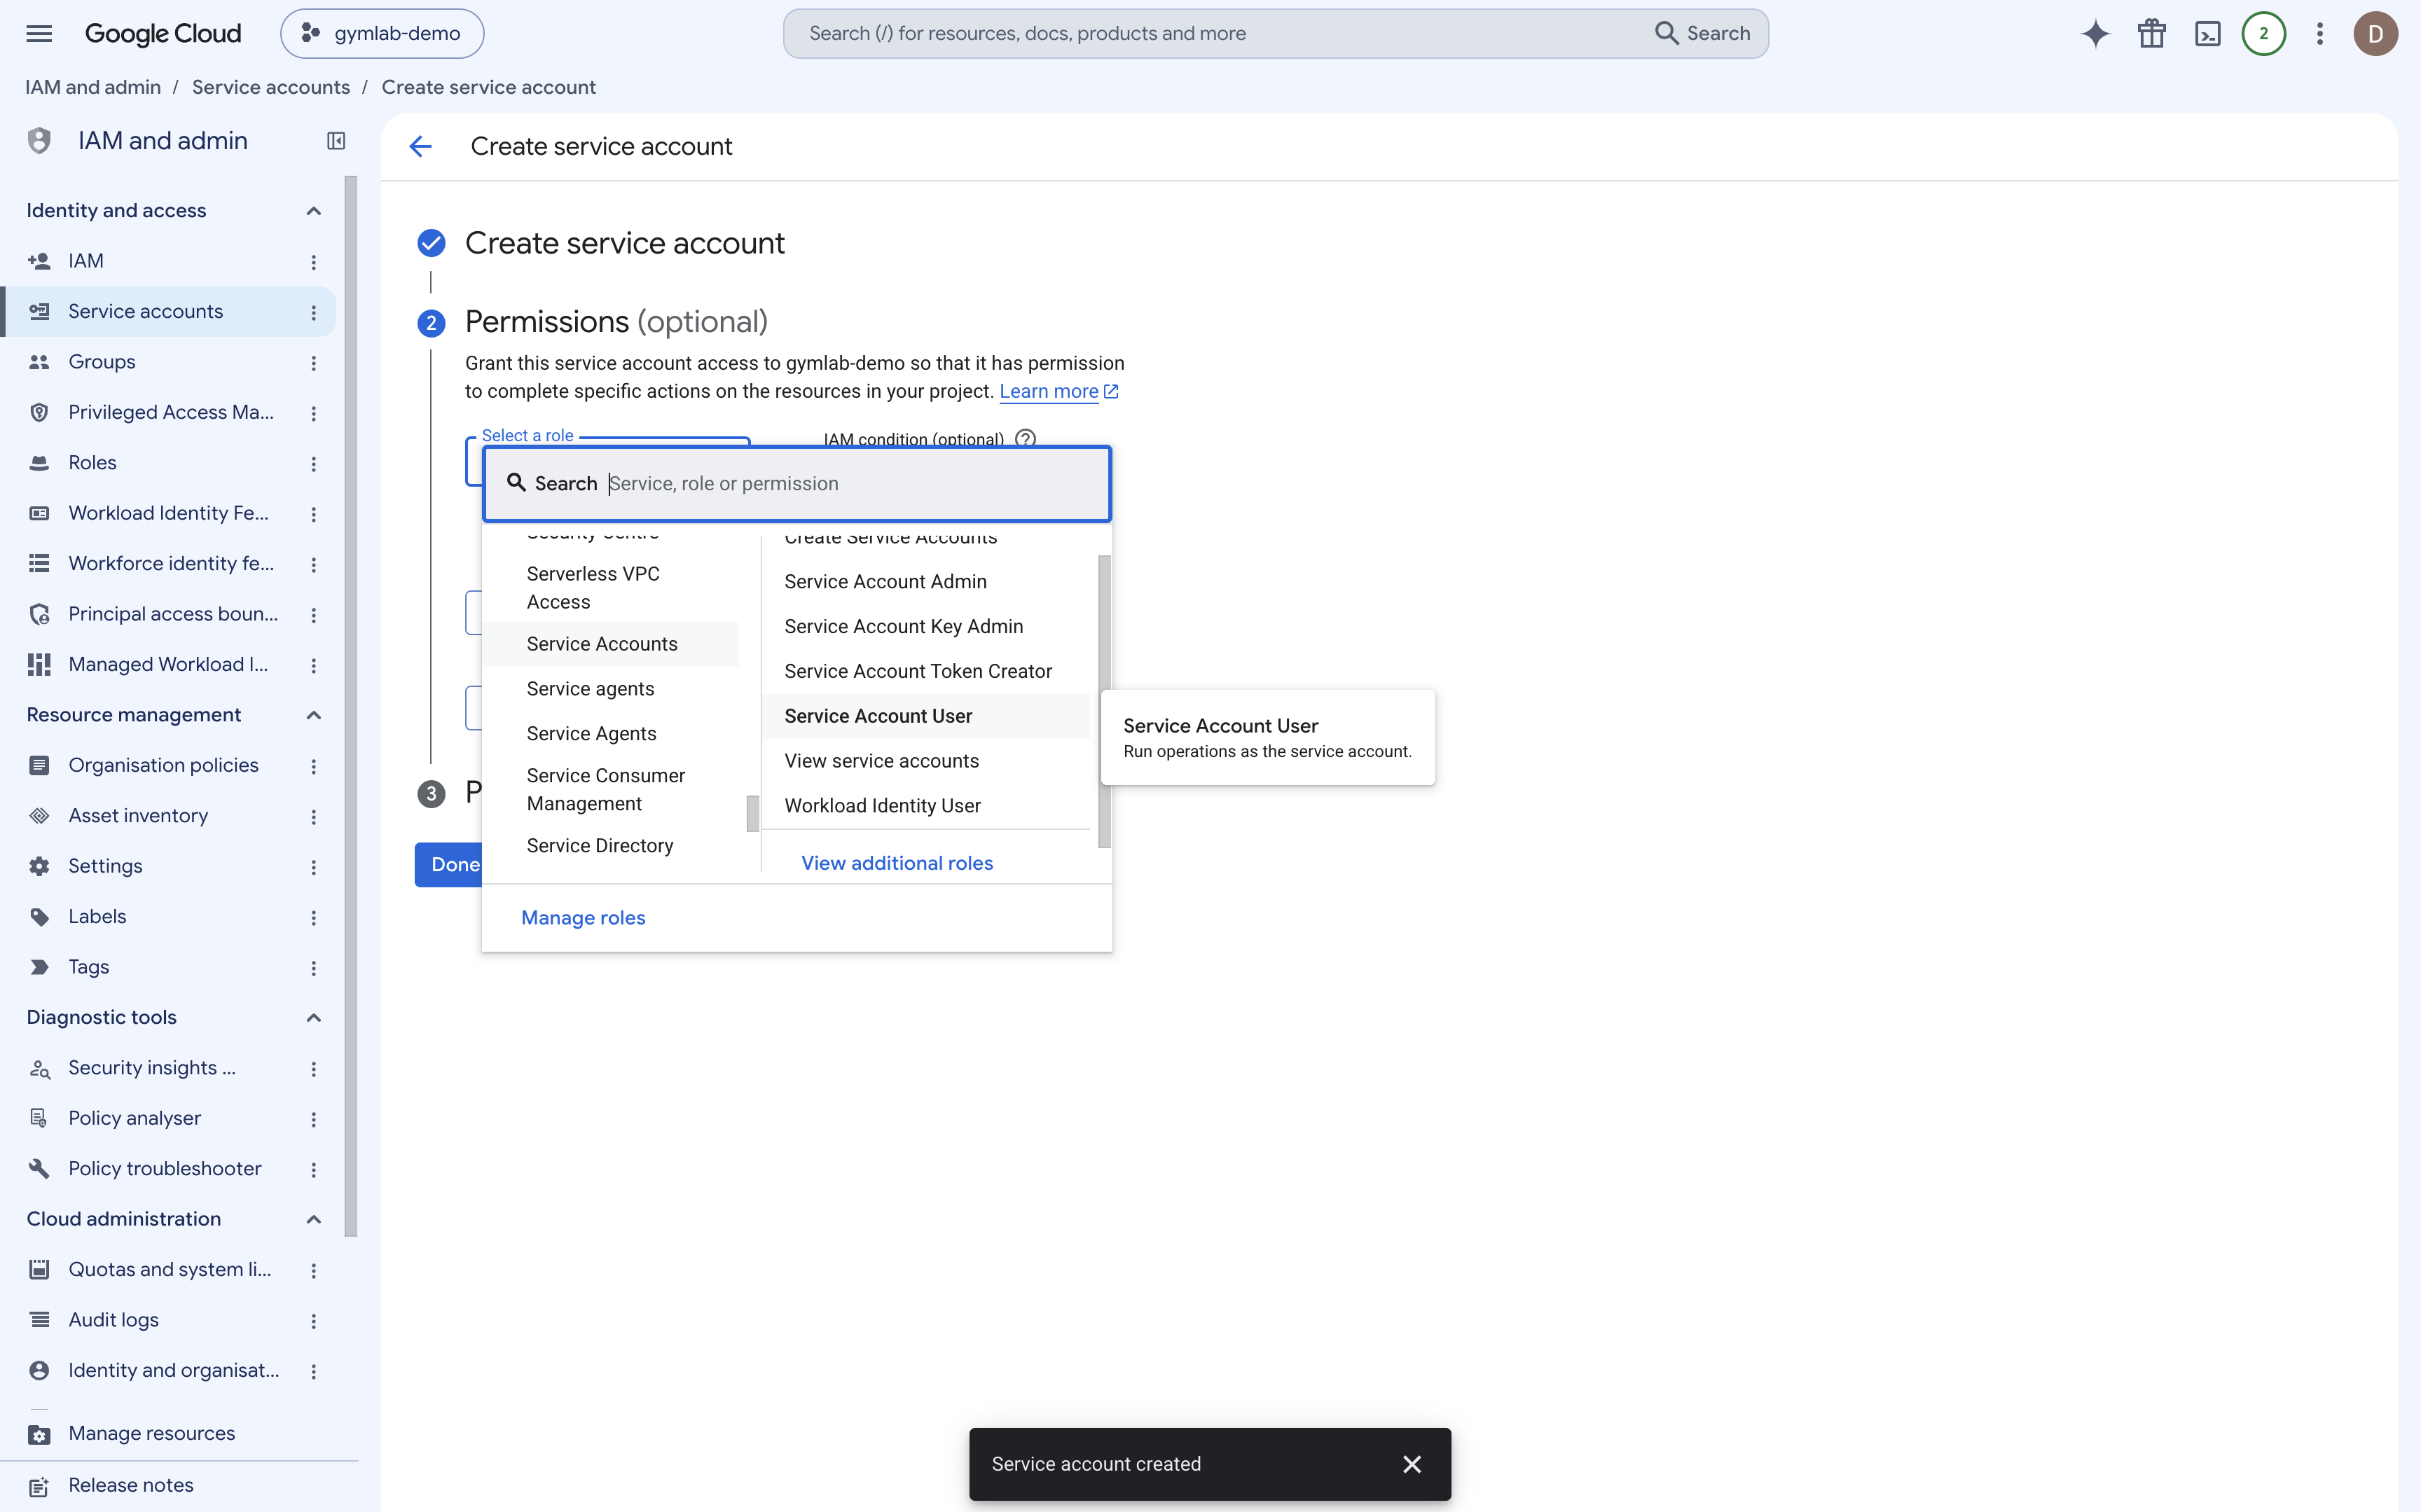Click the roles list scrollbar
The image size is (2421, 1512).
1104,701
